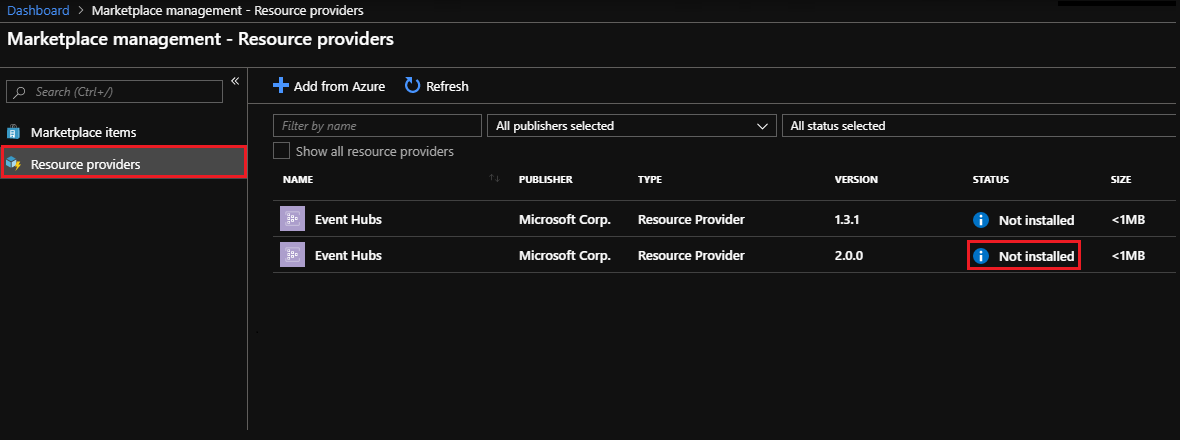Viewport: 1180px width, 440px height.
Task: Open Marketplace items in the sidebar
Action: (x=84, y=132)
